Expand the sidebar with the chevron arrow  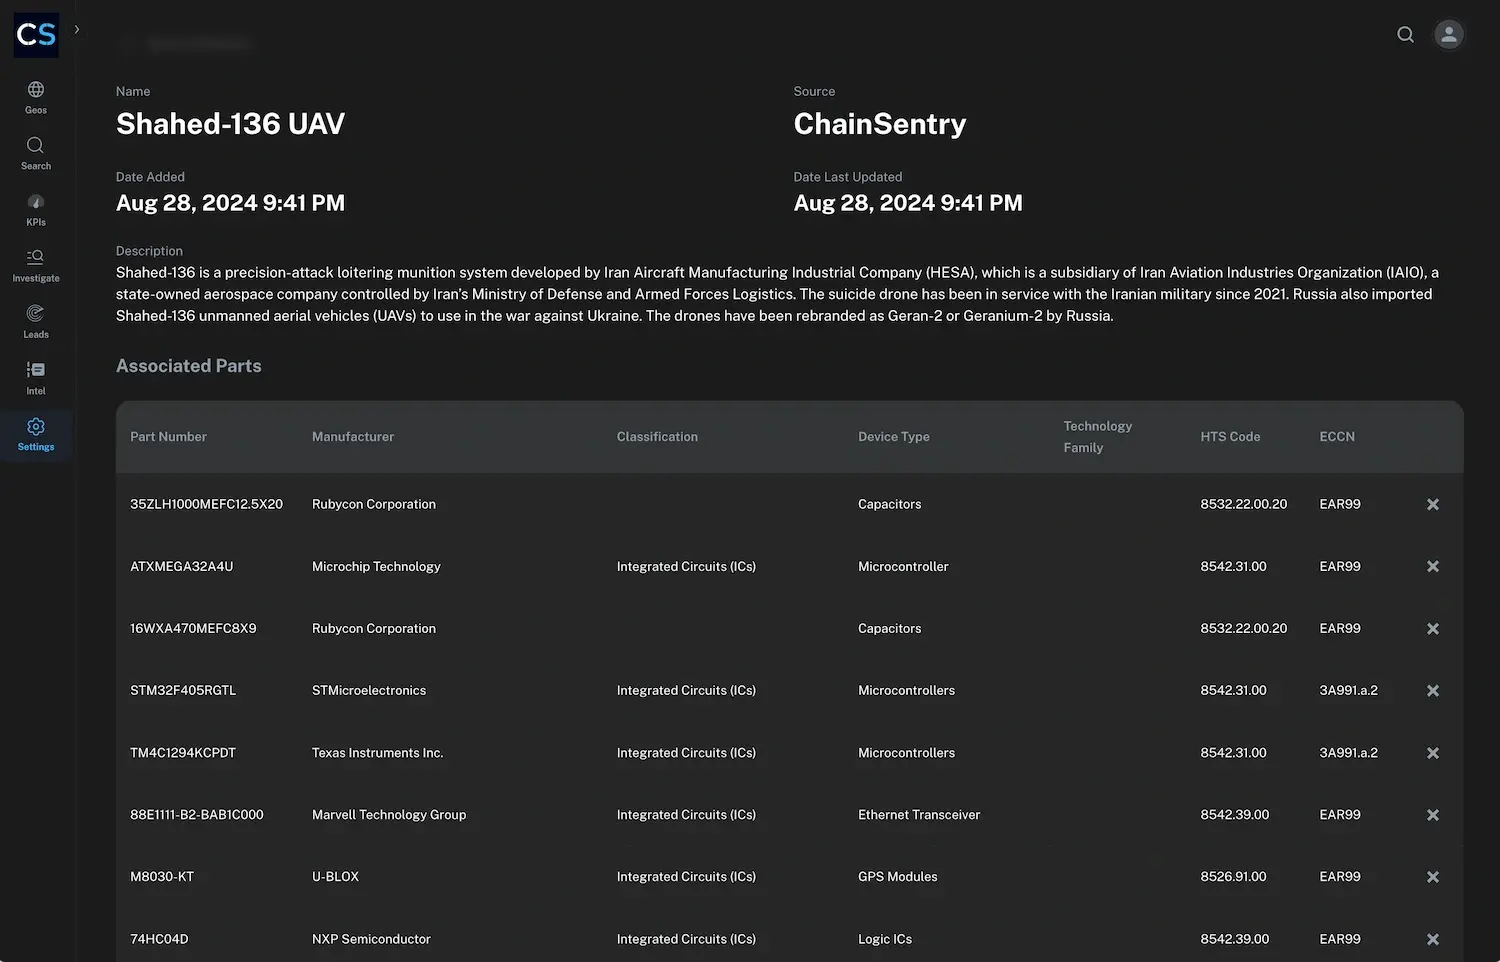pos(77,29)
